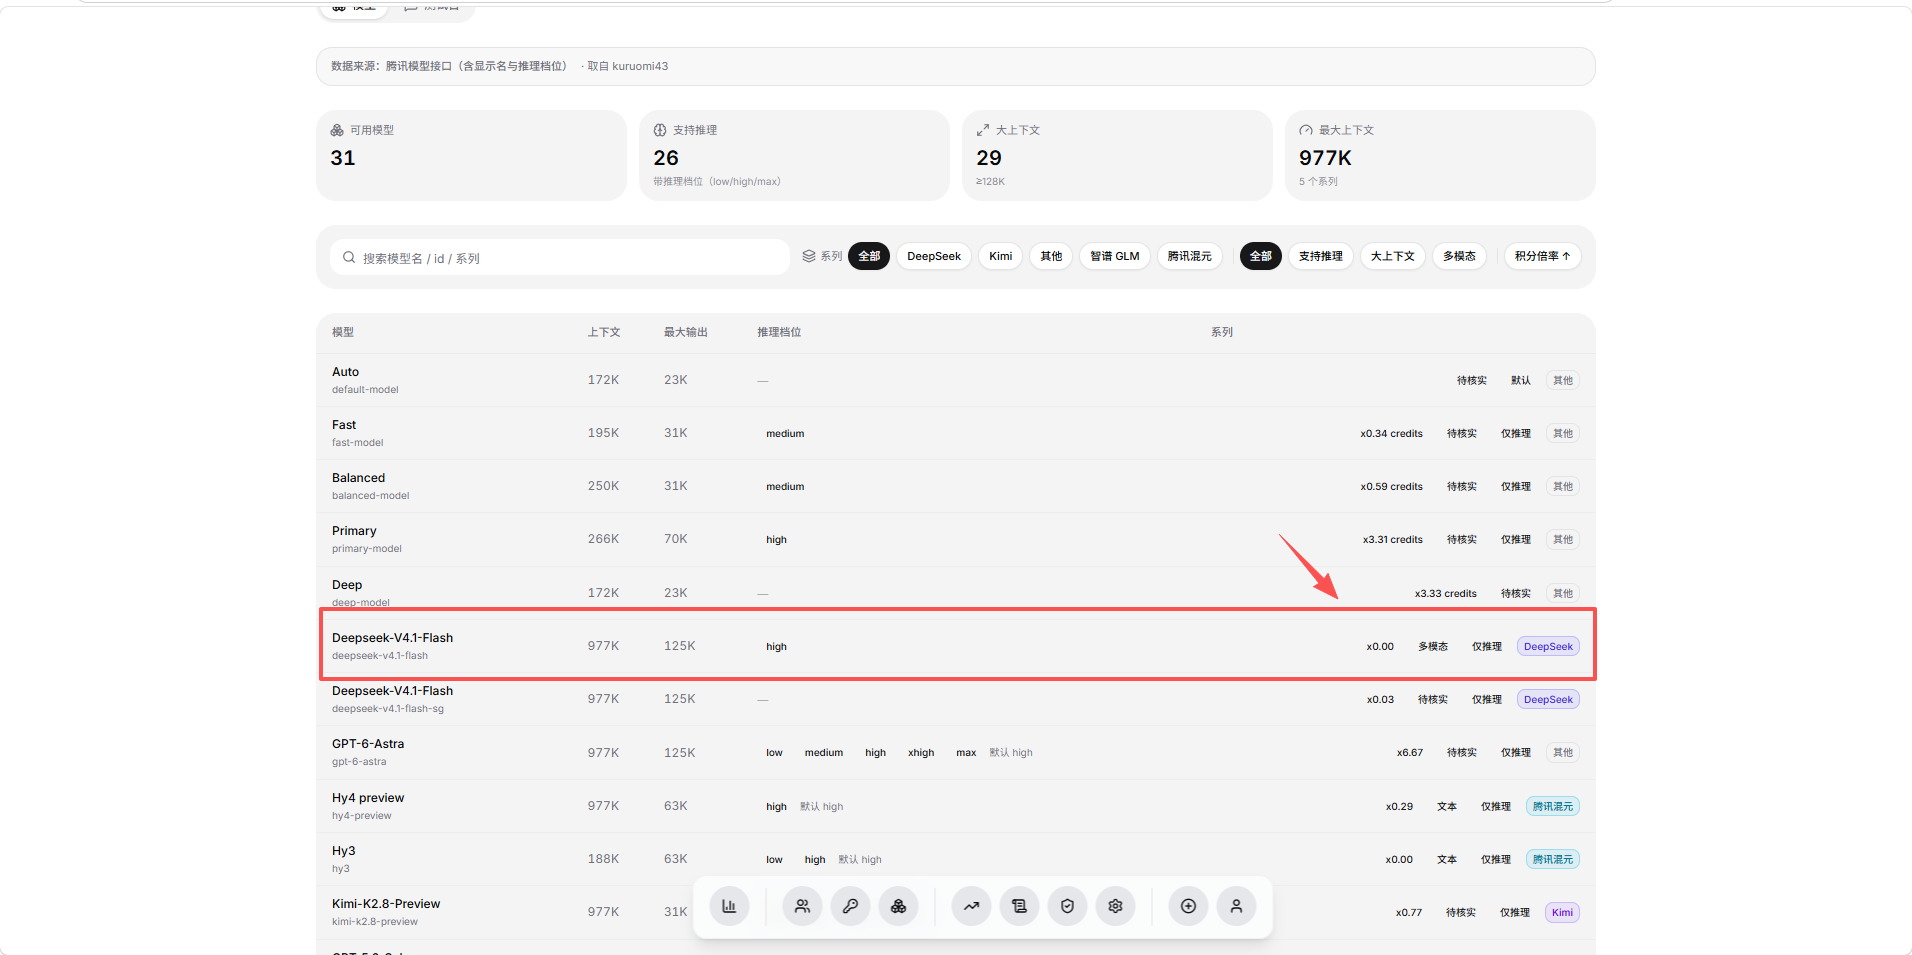The height and width of the screenshot is (955, 1912).
Task: Click the x3.31 credits value in Primary row
Action: coord(1393,540)
